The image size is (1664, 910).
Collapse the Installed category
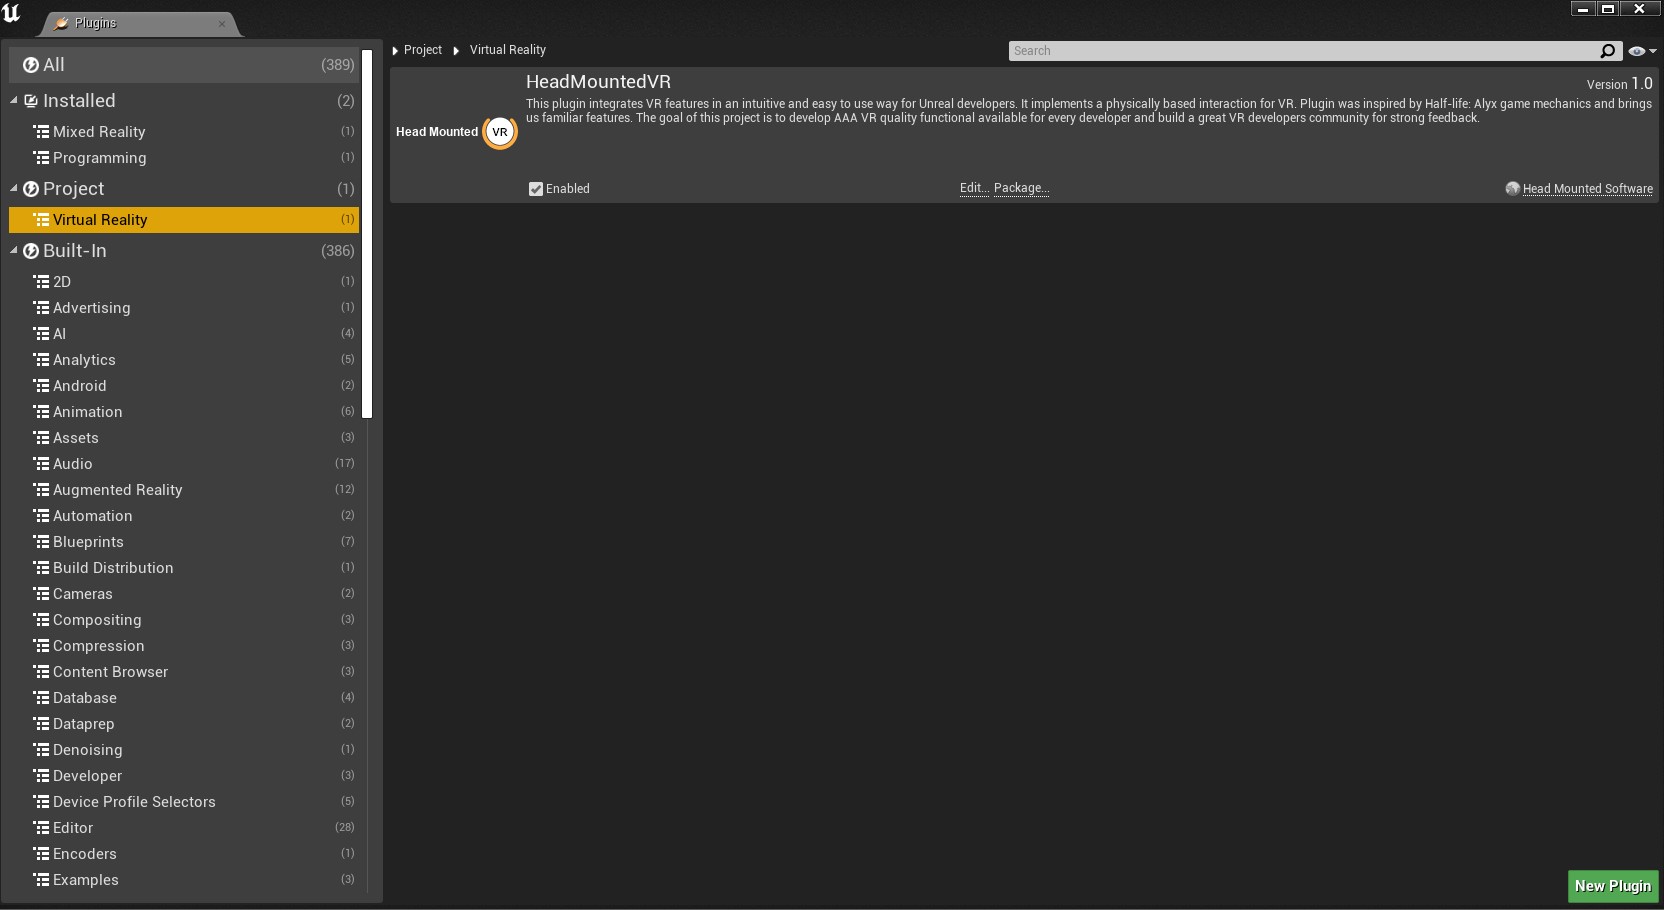click(14, 101)
